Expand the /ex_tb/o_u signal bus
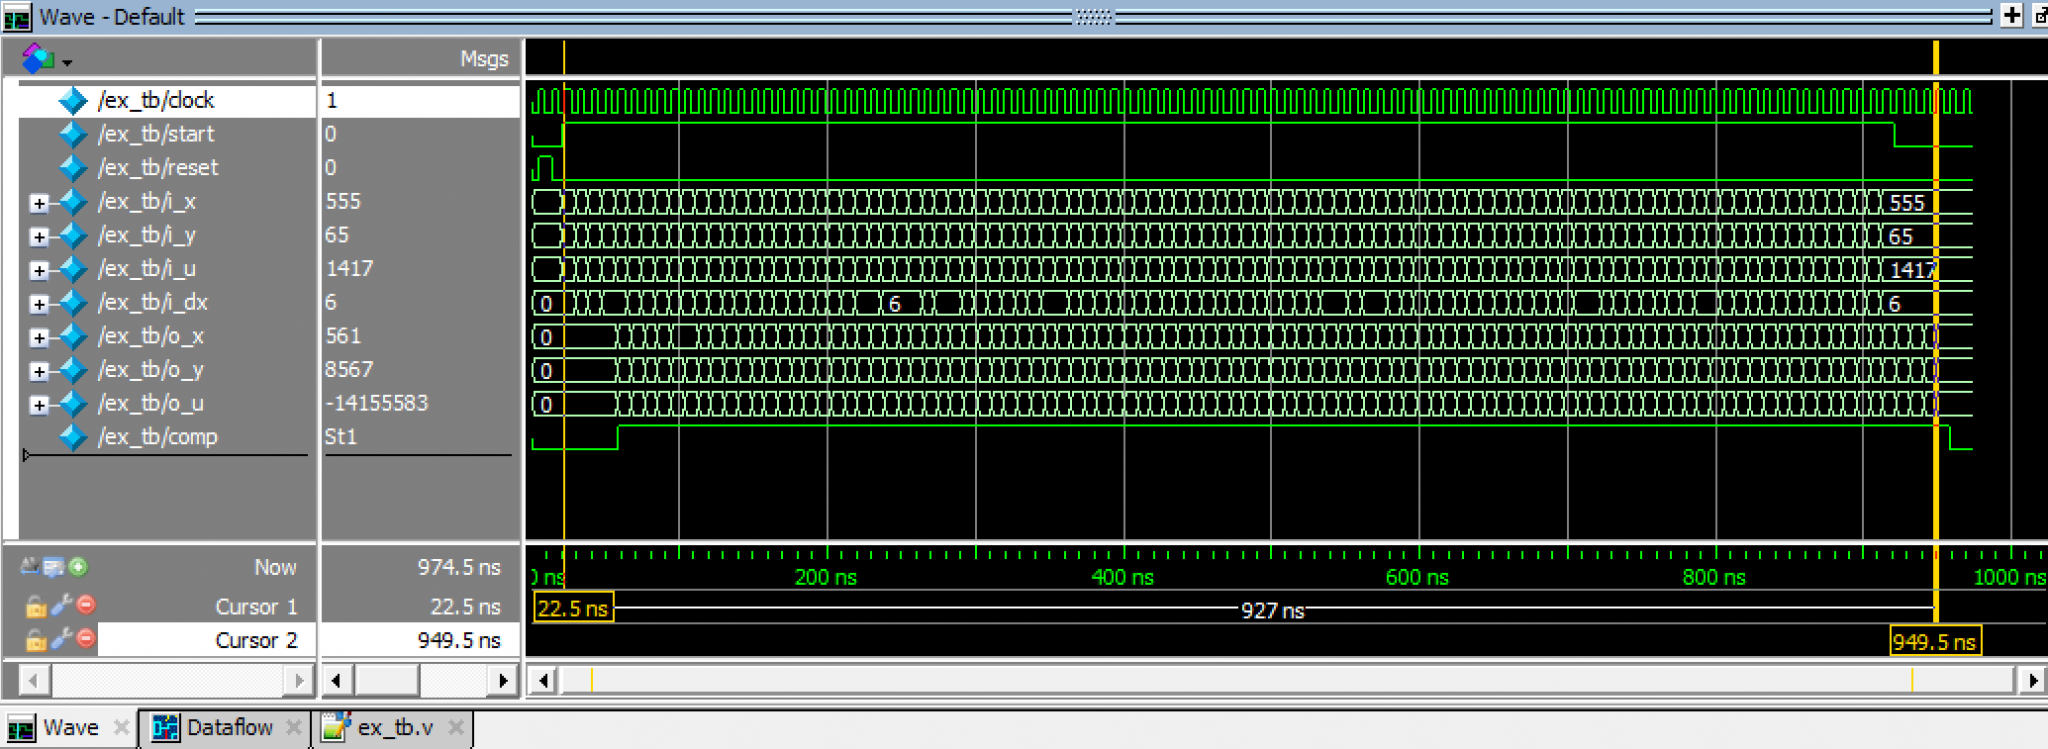Screen dimensions: 2048x749 [39, 405]
